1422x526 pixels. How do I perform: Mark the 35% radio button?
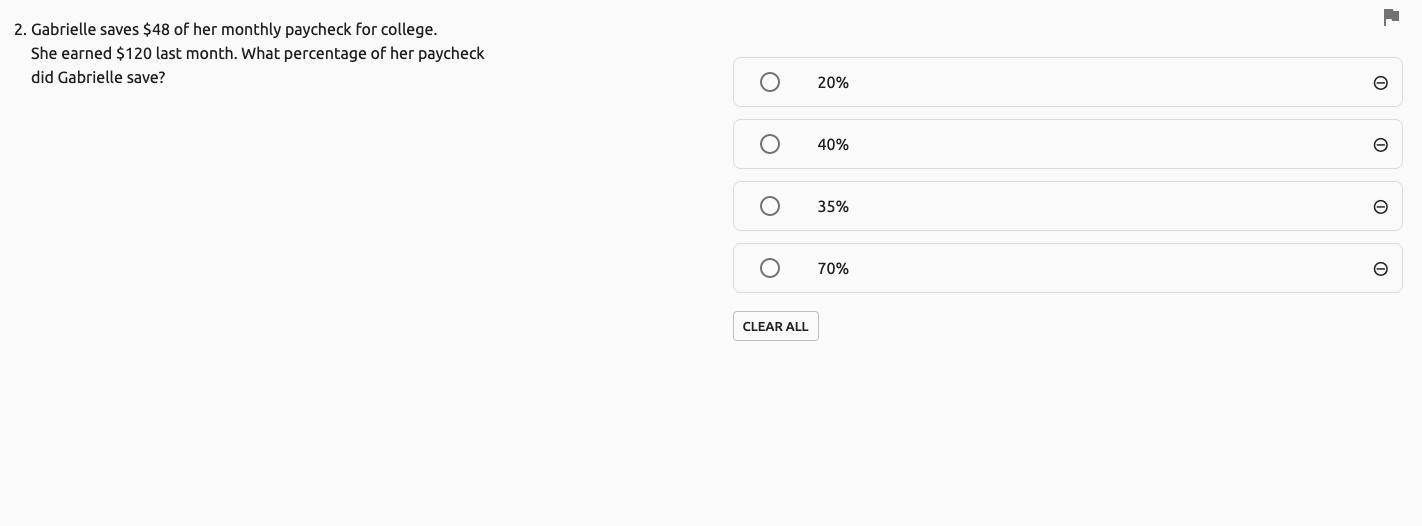pos(769,207)
